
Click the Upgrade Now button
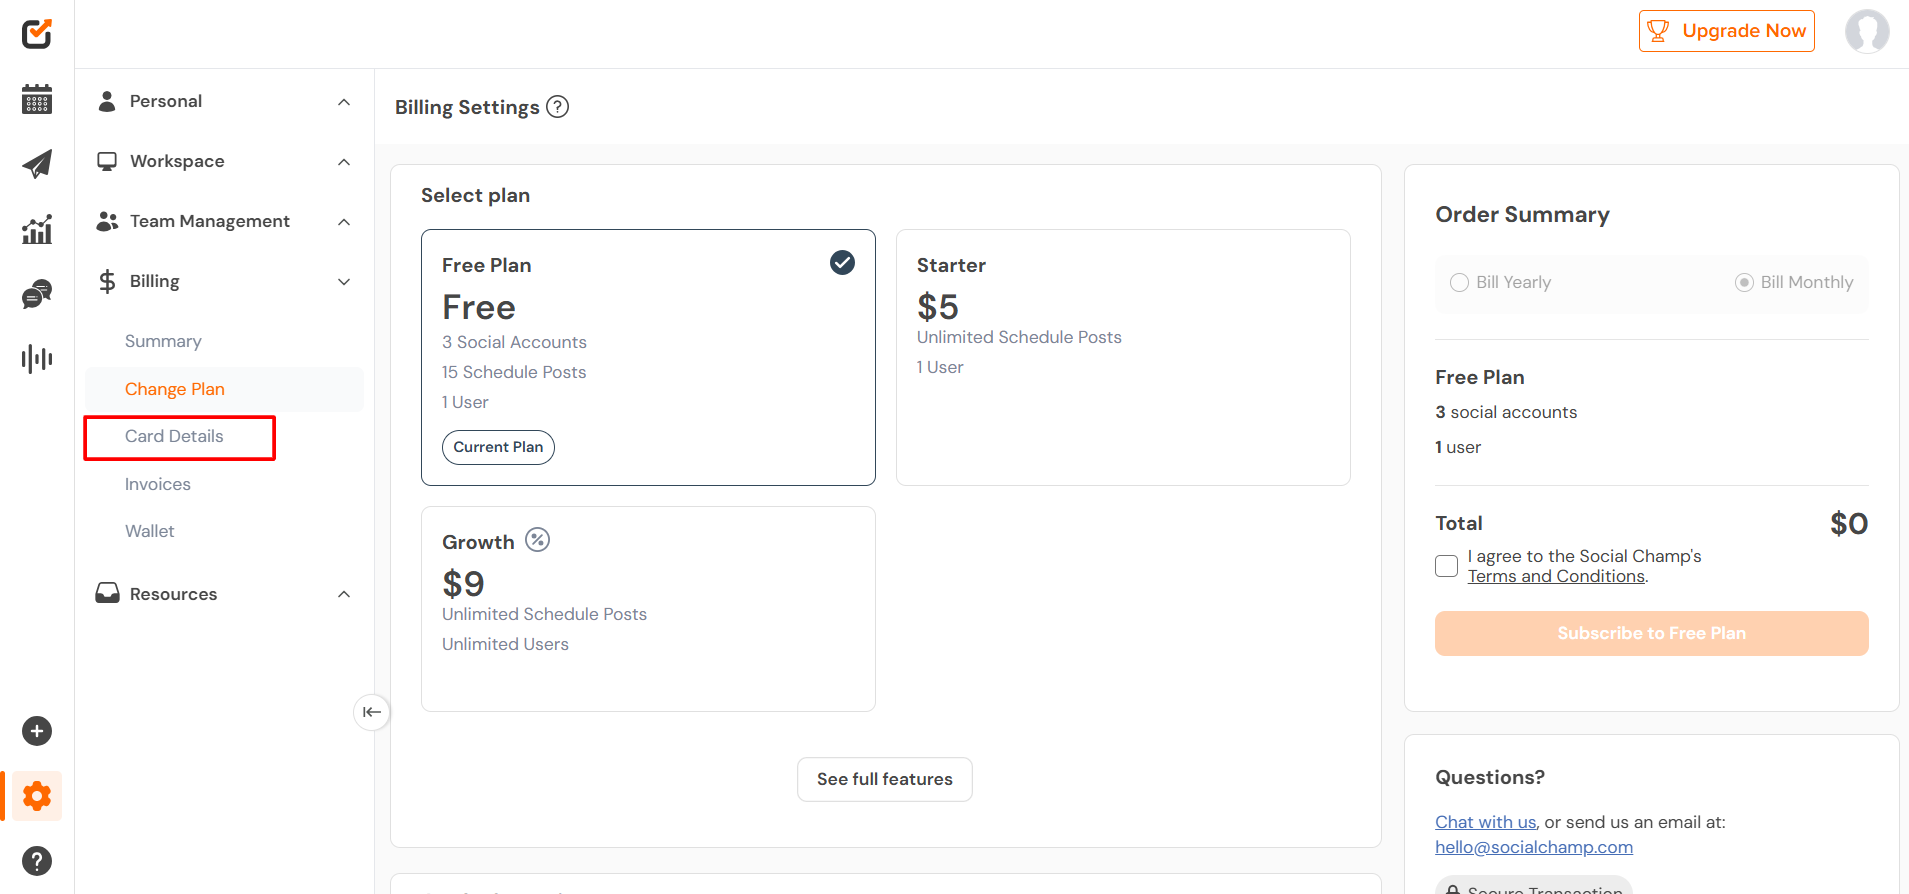point(1726,31)
